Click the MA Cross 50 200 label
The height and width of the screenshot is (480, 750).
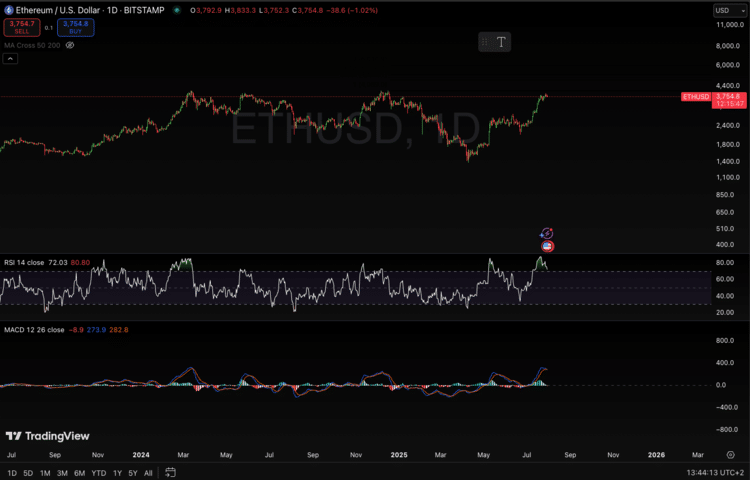pyautogui.click(x=32, y=45)
